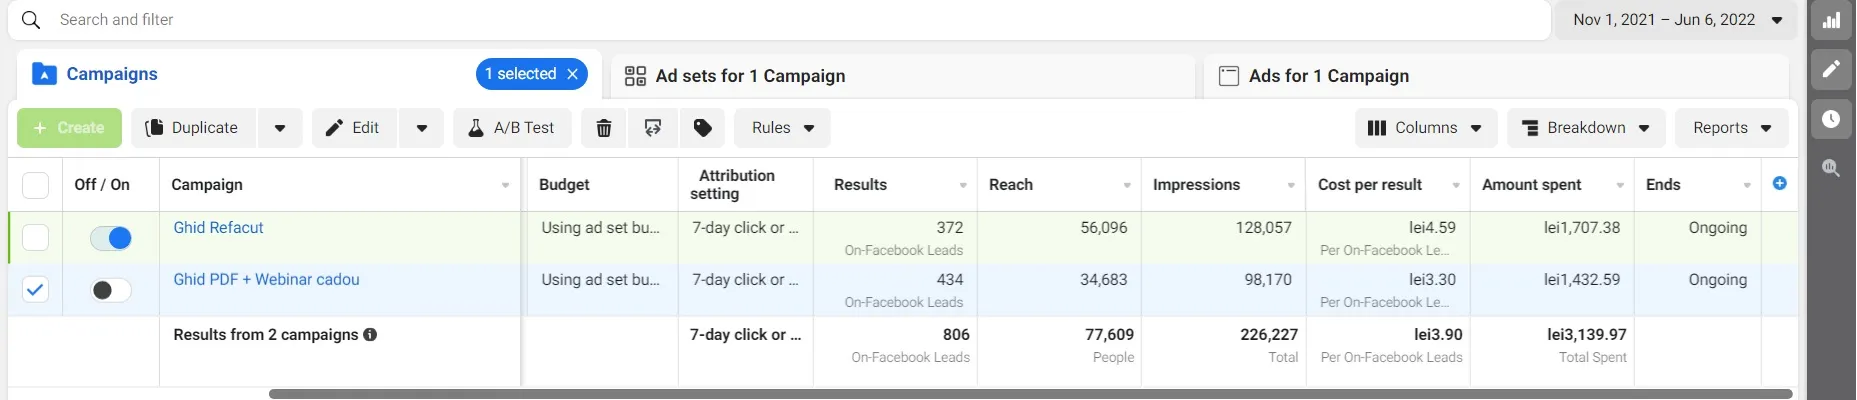Open the Ghid Refacut campaign link
This screenshot has width=1857, height=400.
point(218,228)
